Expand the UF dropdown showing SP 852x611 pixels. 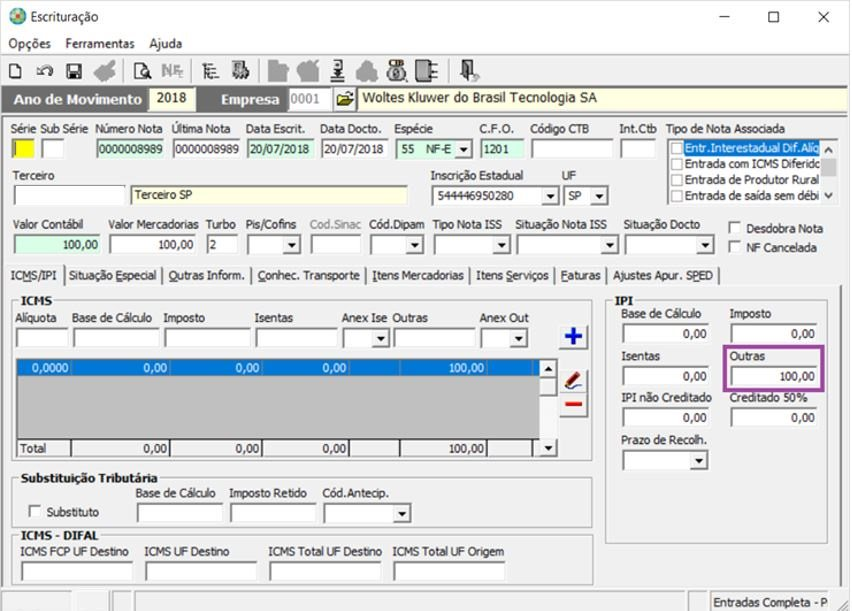click(x=599, y=196)
